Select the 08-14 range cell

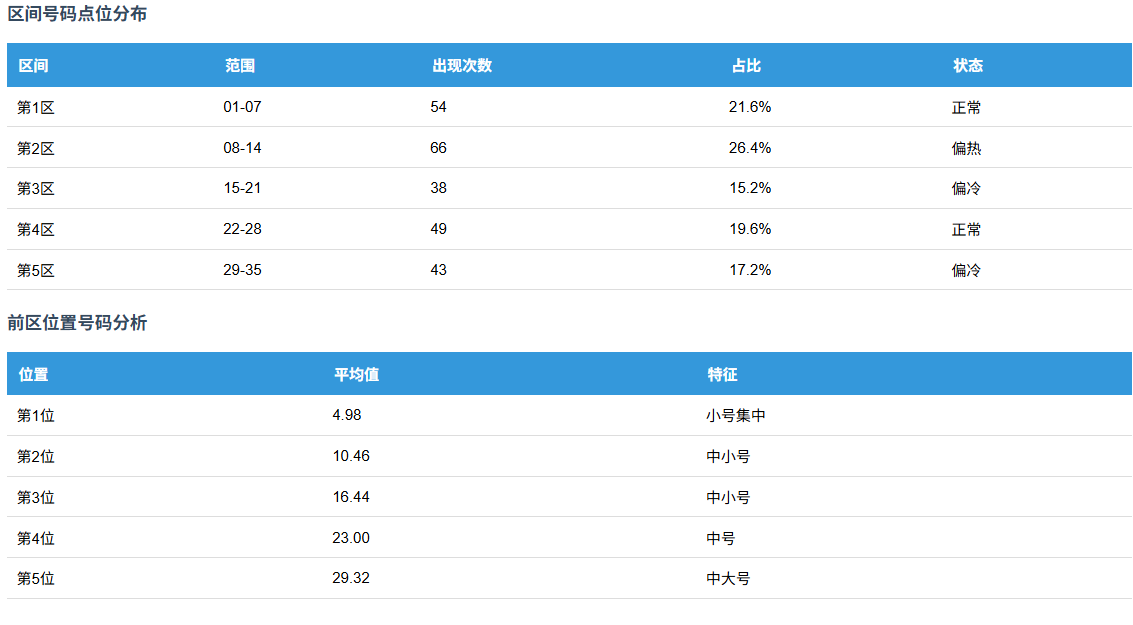tap(242, 148)
